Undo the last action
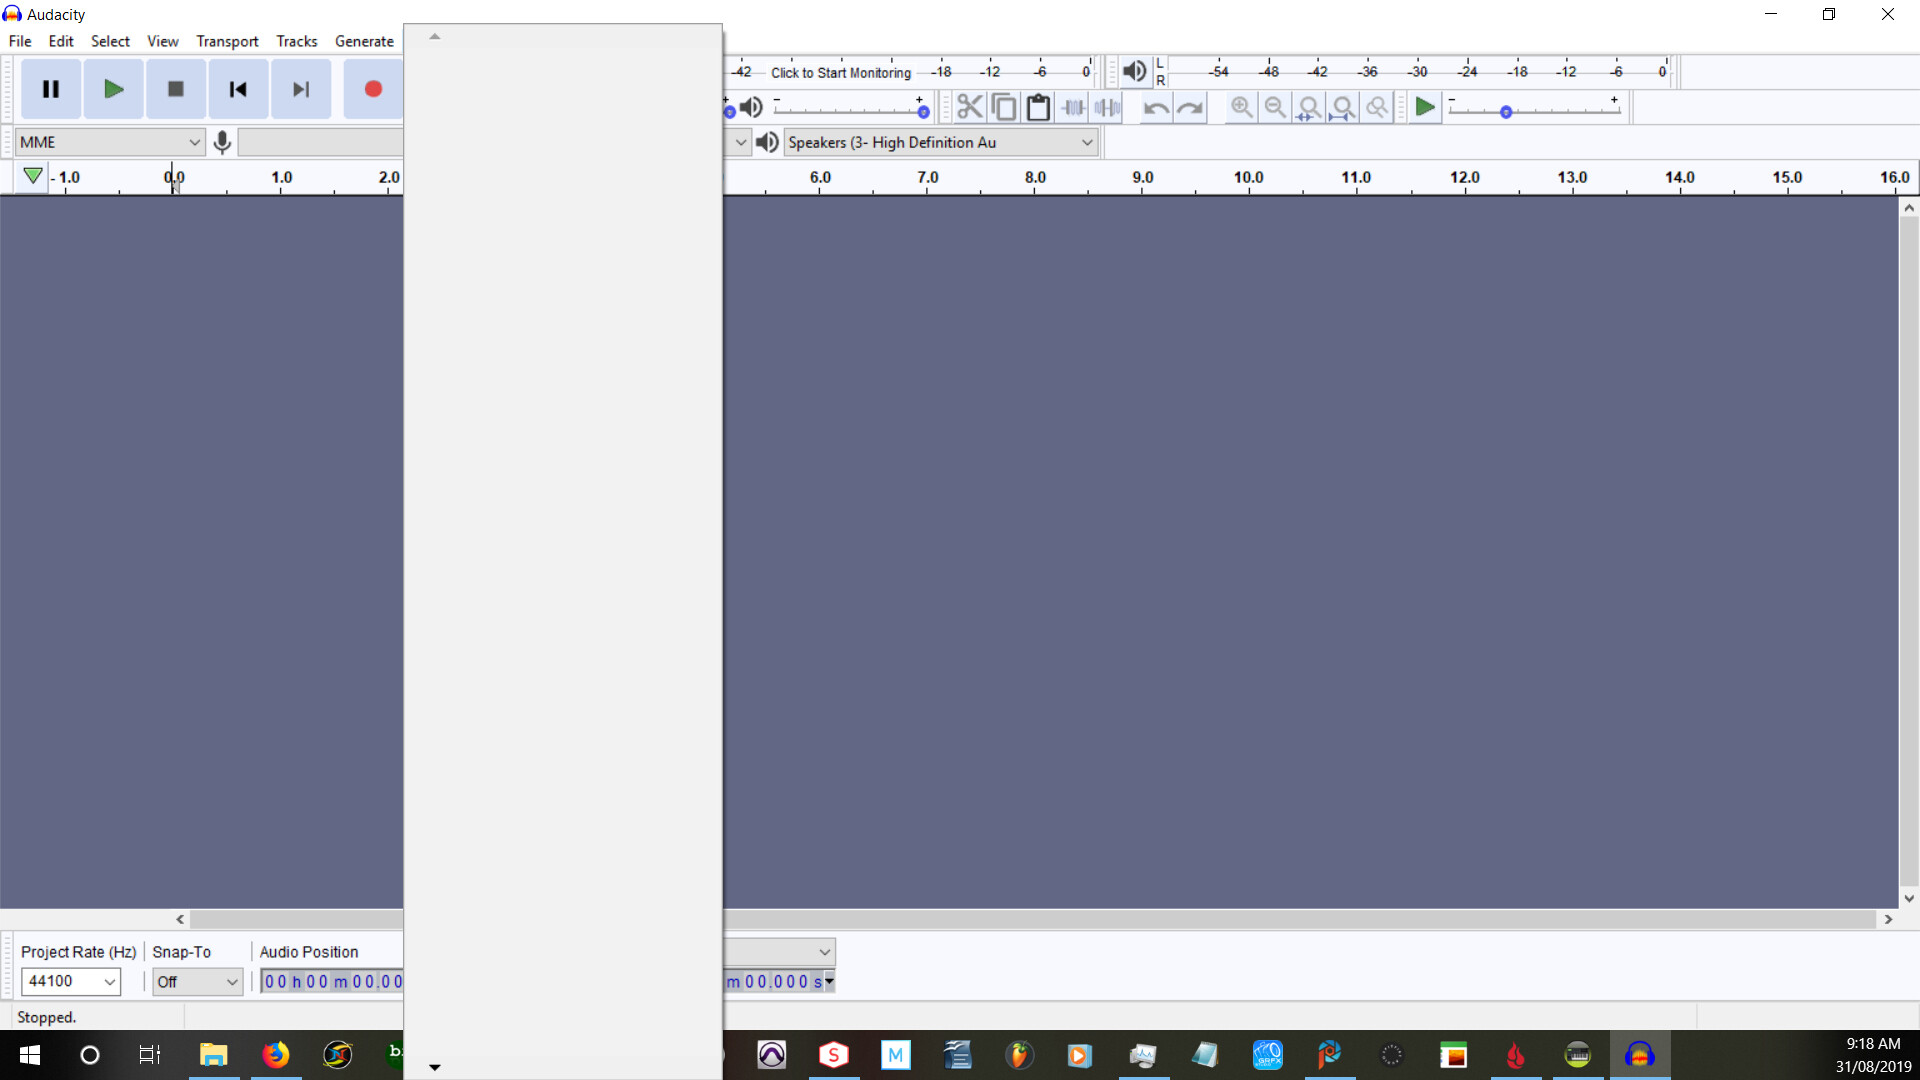1920x1080 pixels. 1156,107
